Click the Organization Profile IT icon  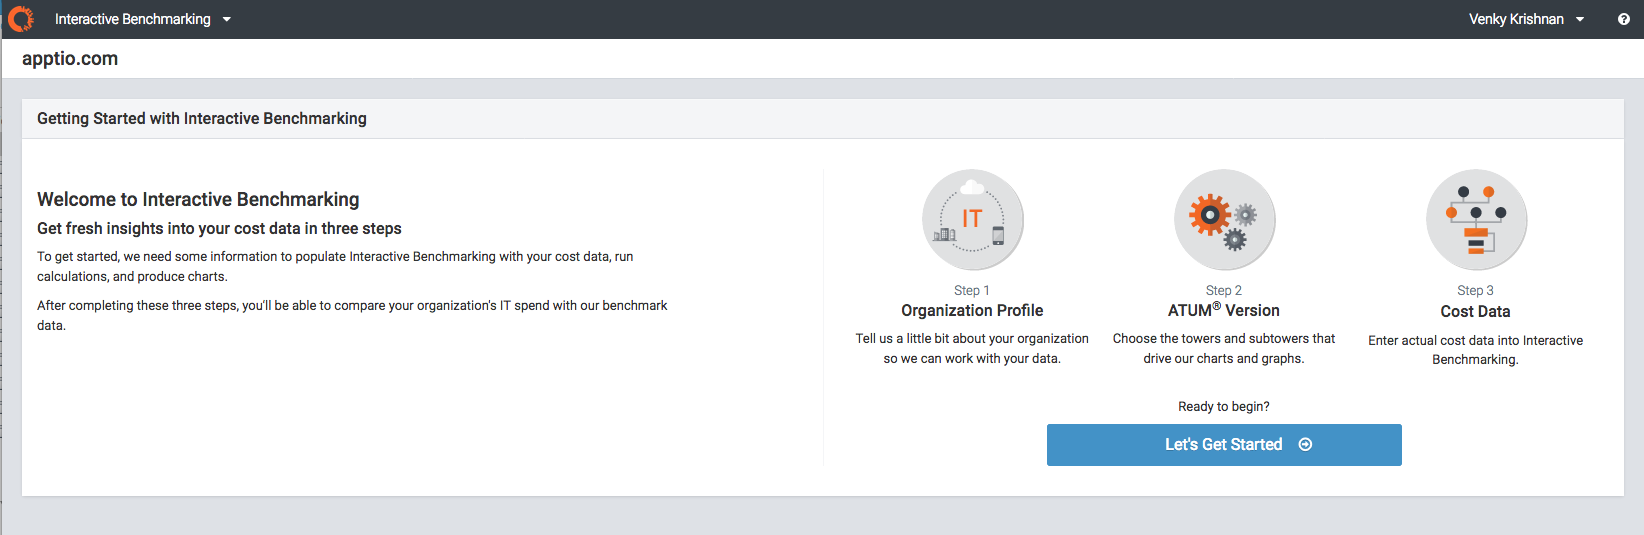pos(972,220)
